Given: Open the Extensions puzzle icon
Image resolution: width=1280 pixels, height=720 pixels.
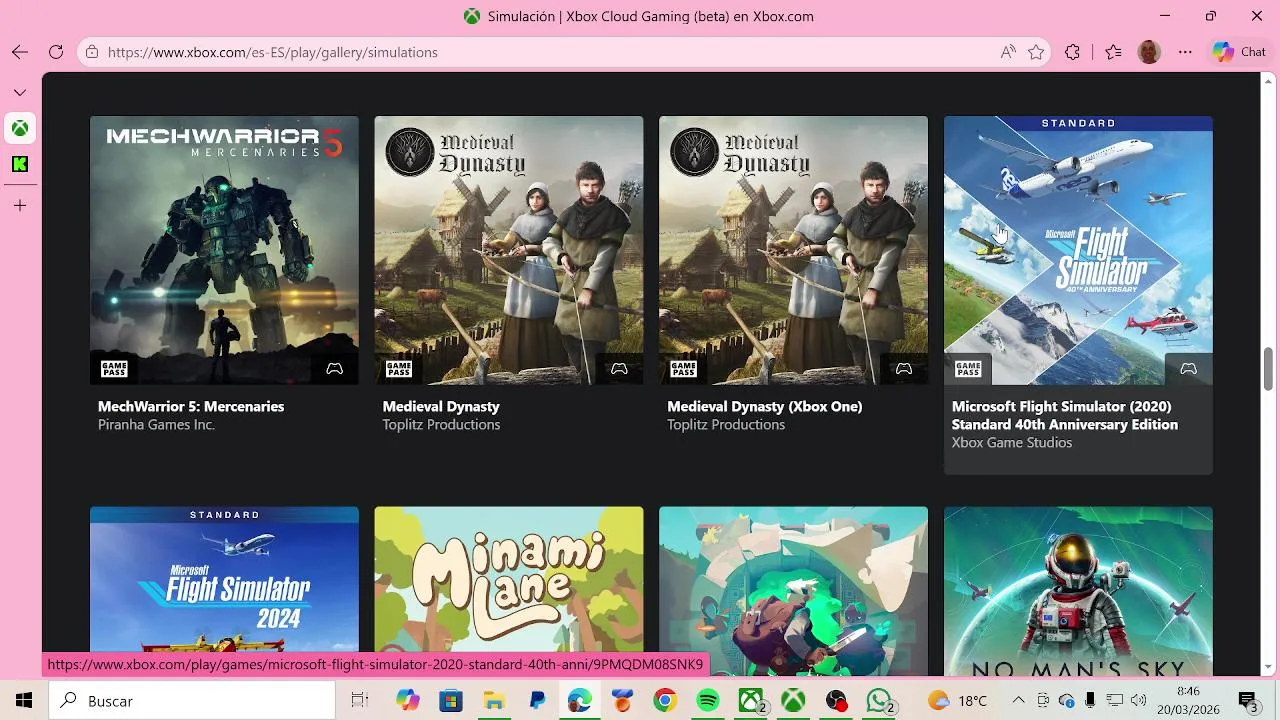Looking at the screenshot, I should [x=1073, y=52].
